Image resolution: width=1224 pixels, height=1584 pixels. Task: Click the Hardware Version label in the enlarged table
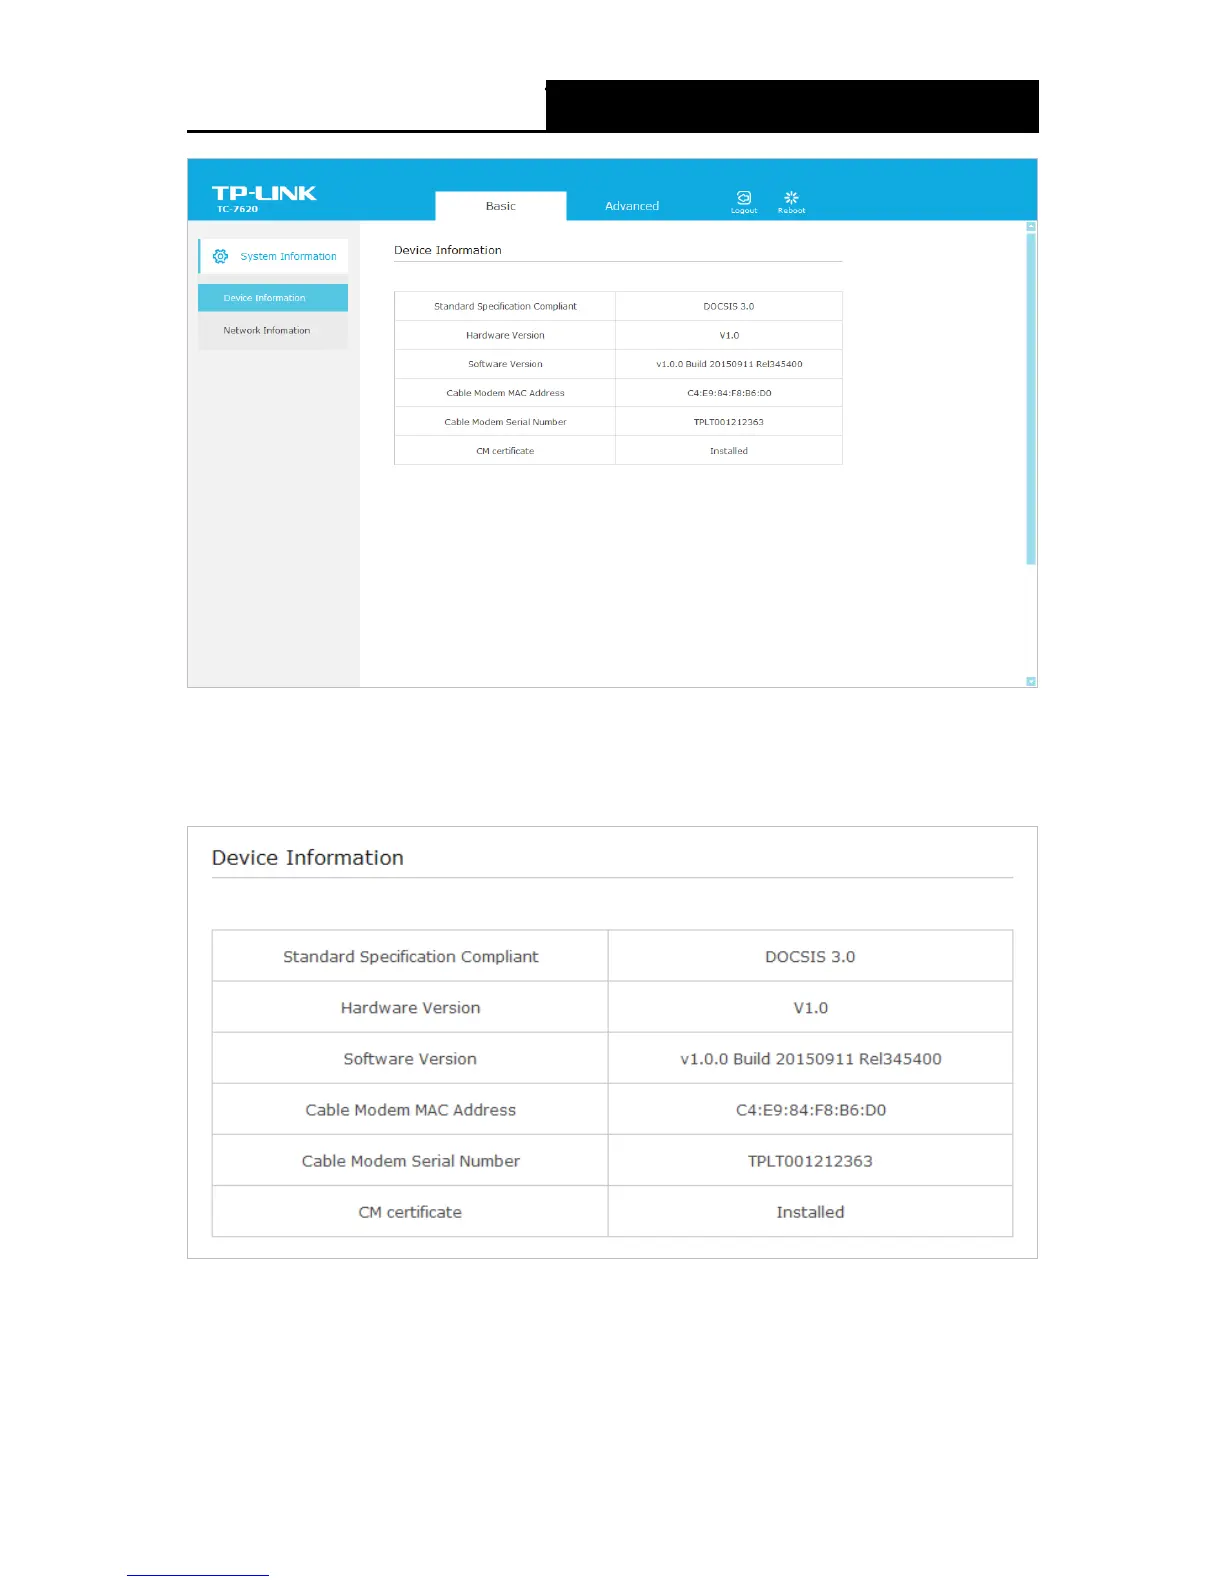click(x=410, y=1008)
